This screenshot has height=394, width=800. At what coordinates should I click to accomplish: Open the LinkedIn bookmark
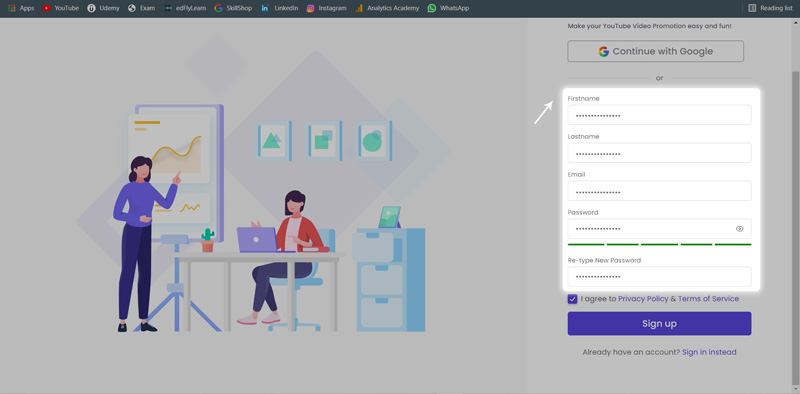tap(279, 8)
